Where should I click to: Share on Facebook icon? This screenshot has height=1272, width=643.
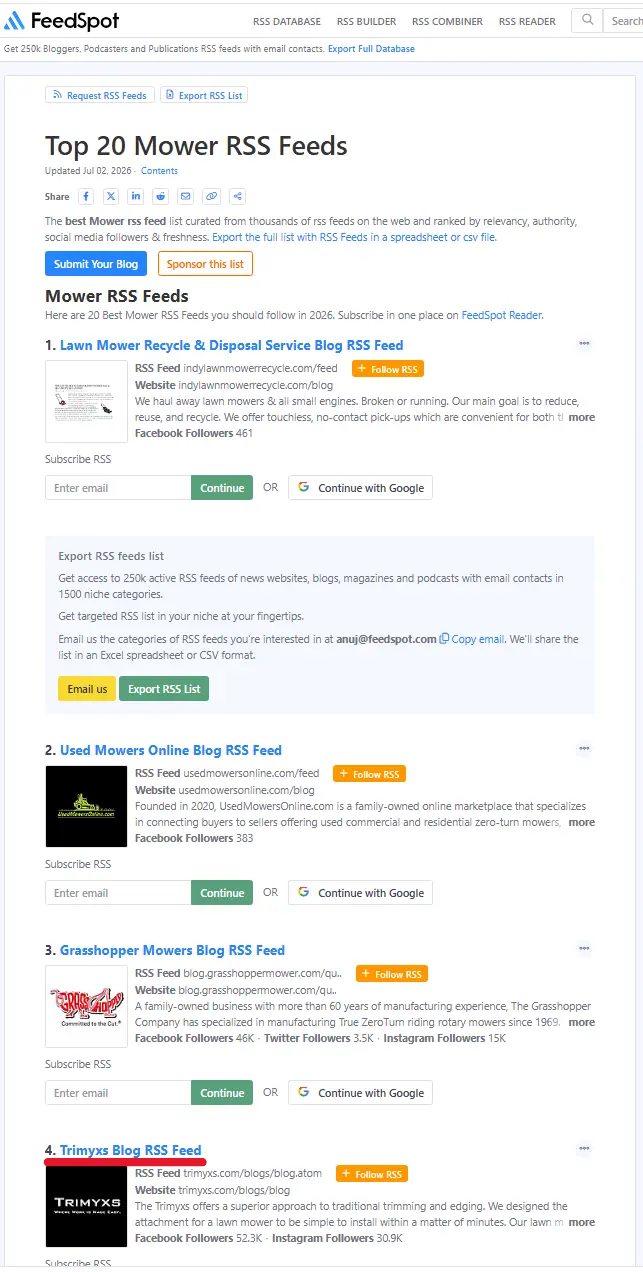(x=86, y=196)
